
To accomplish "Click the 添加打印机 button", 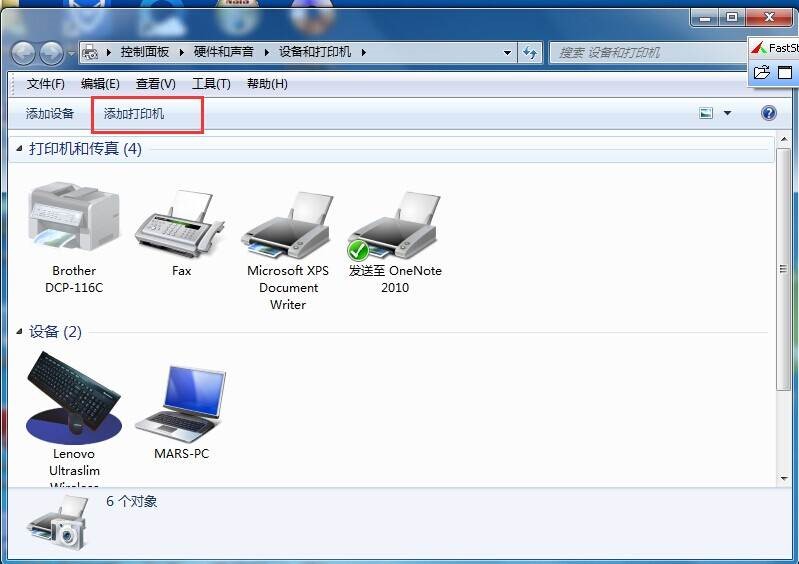I will 134,114.
